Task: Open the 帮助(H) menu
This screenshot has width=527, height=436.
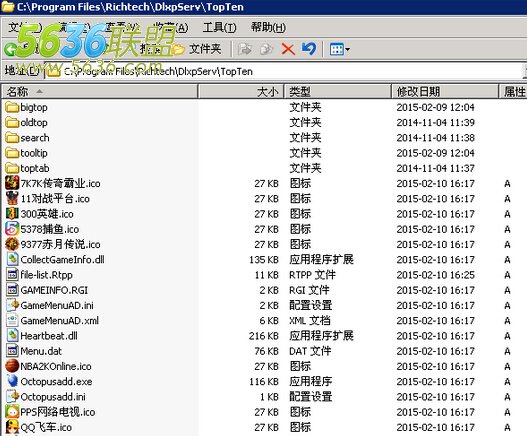Action: (x=268, y=27)
